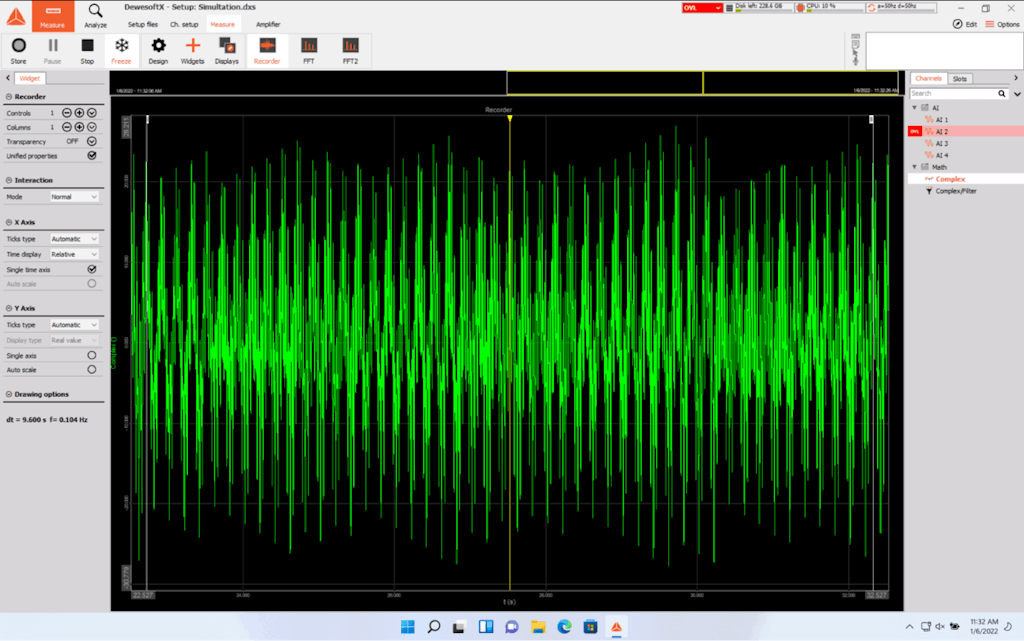The height and width of the screenshot is (641, 1024).
Task: Enable Y Axis Auto scale
Action: pos(92,369)
